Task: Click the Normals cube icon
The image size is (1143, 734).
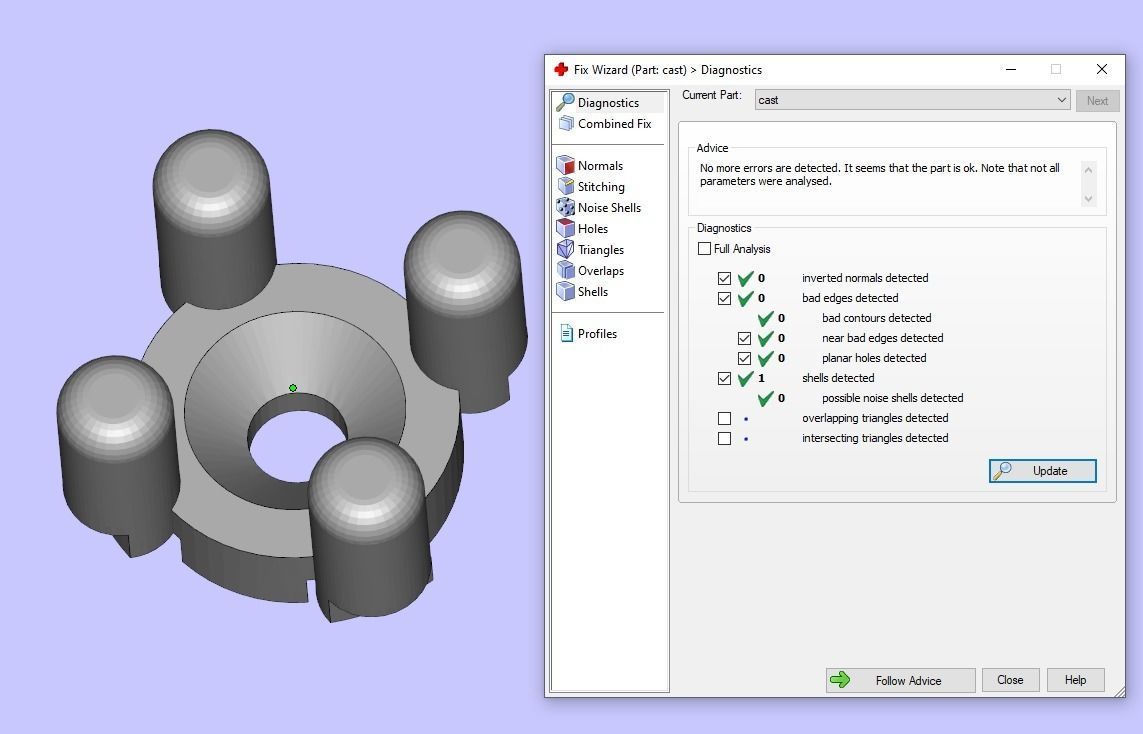Action: coord(566,165)
